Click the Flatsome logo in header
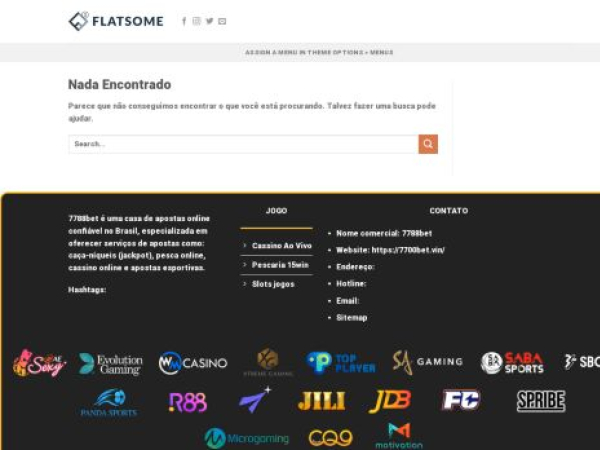600x450 pixels. (x=116, y=21)
